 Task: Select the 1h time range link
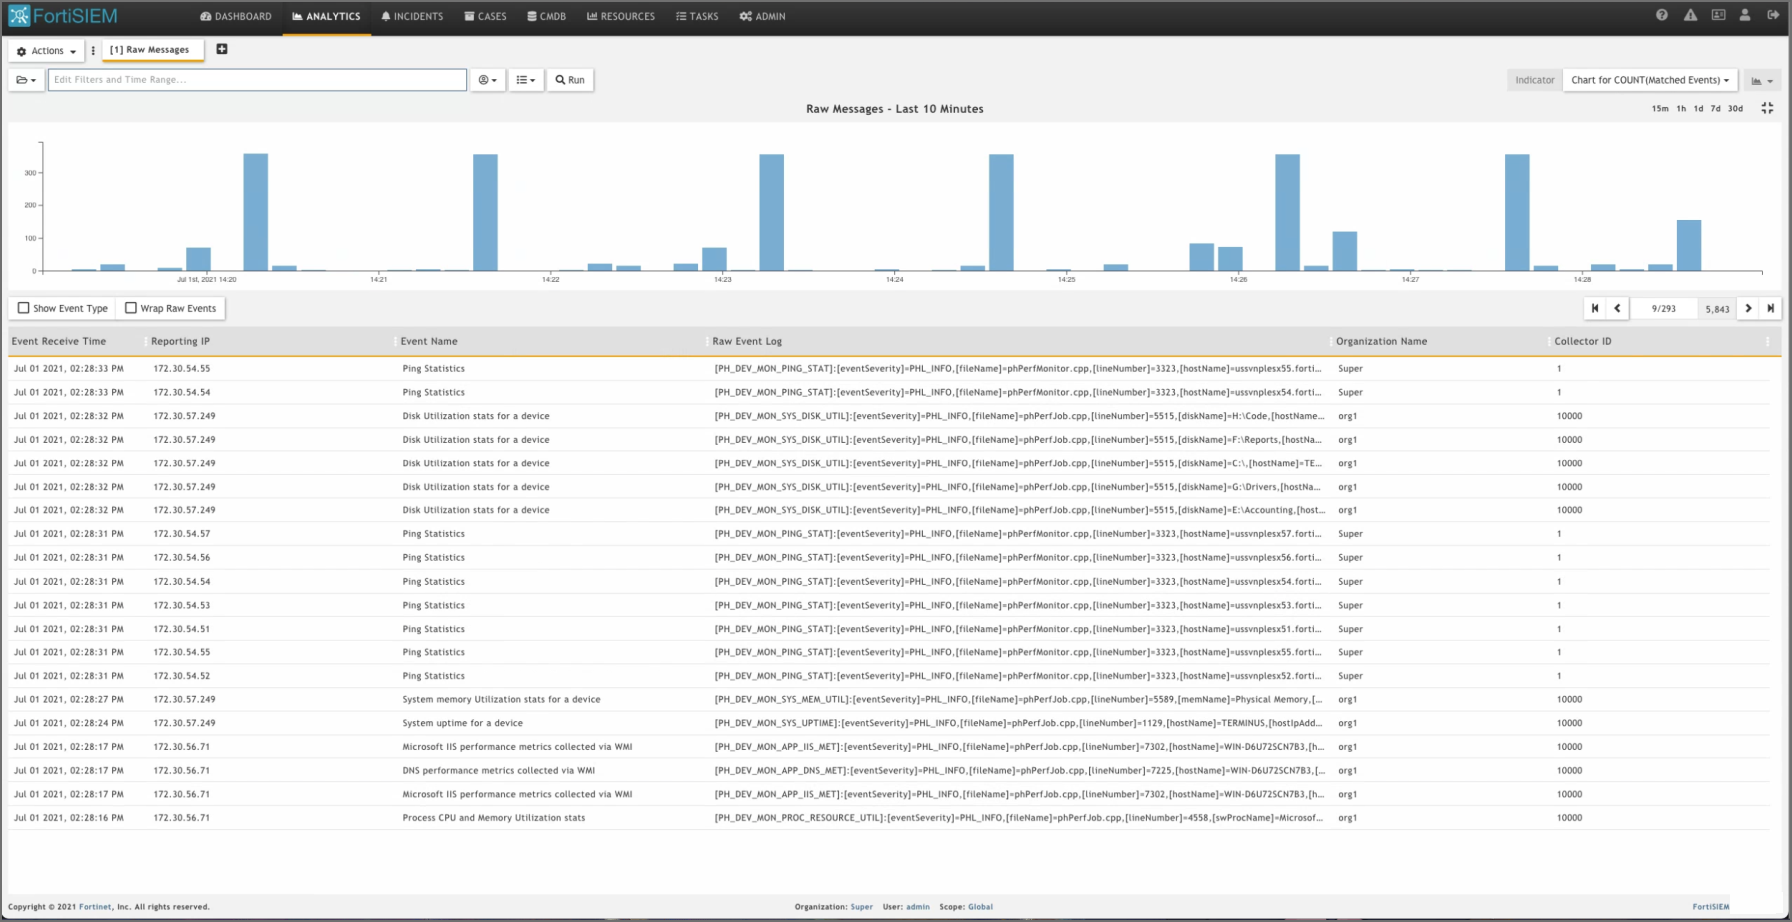[x=1681, y=108]
